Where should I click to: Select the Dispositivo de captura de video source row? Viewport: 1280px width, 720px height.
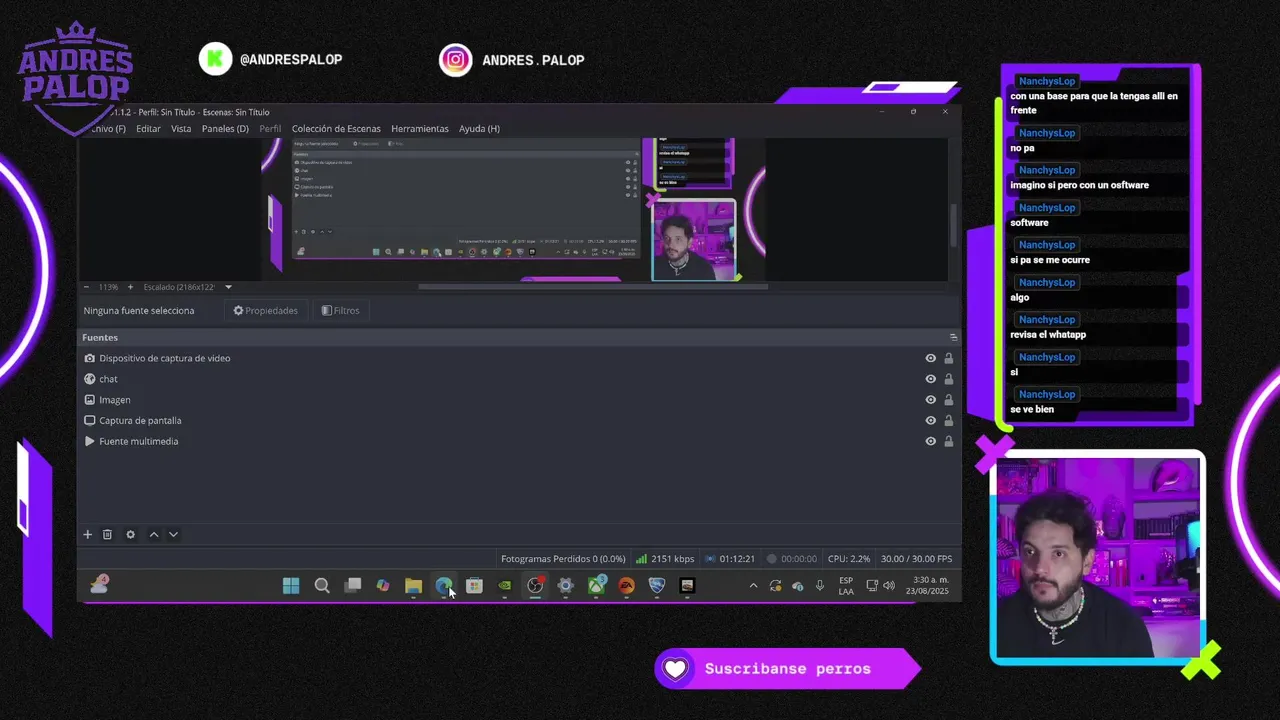click(x=519, y=358)
